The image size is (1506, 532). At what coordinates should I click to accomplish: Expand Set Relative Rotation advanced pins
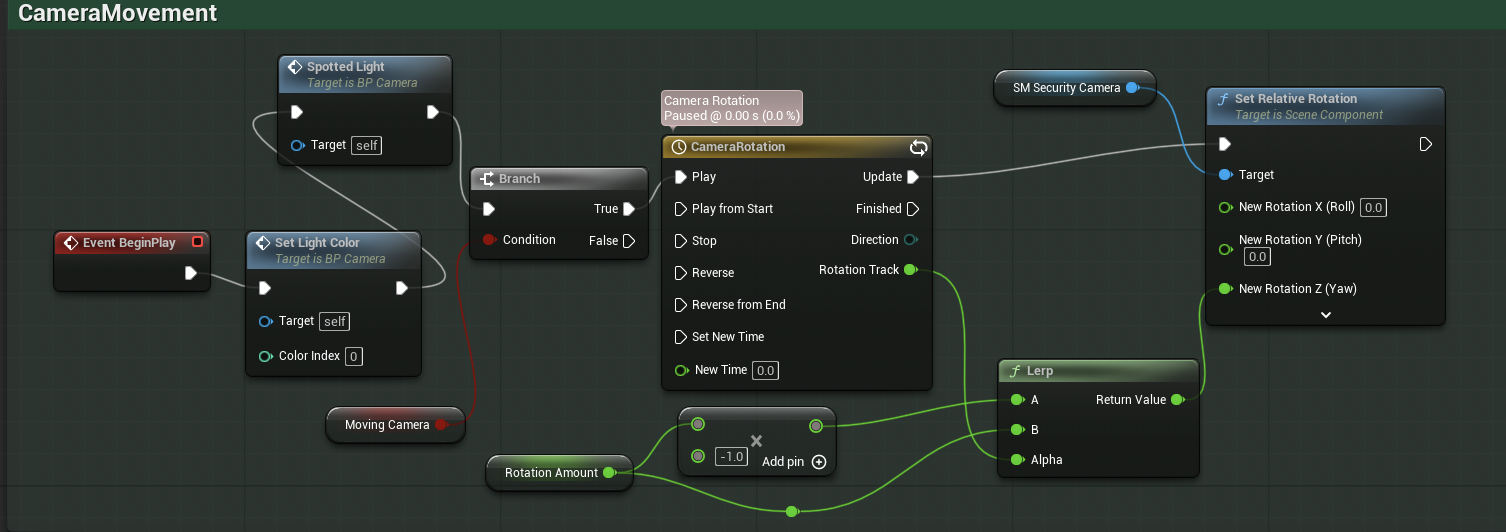pyautogui.click(x=1325, y=314)
